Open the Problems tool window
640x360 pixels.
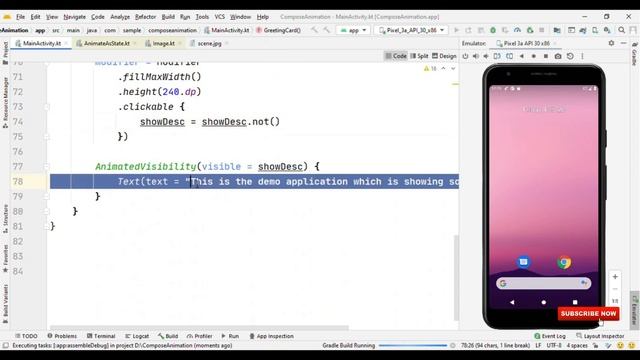(62, 336)
